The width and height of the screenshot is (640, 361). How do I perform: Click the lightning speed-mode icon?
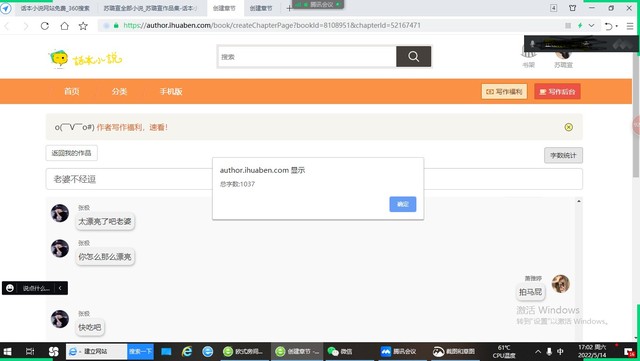click(x=580, y=25)
